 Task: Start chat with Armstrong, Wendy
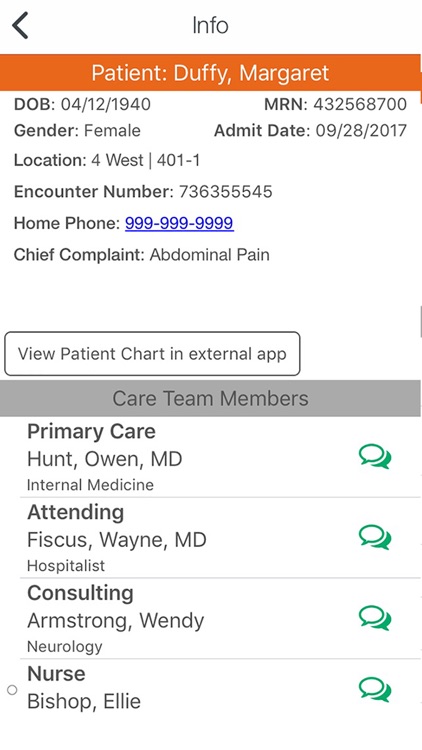(x=375, y=618)
